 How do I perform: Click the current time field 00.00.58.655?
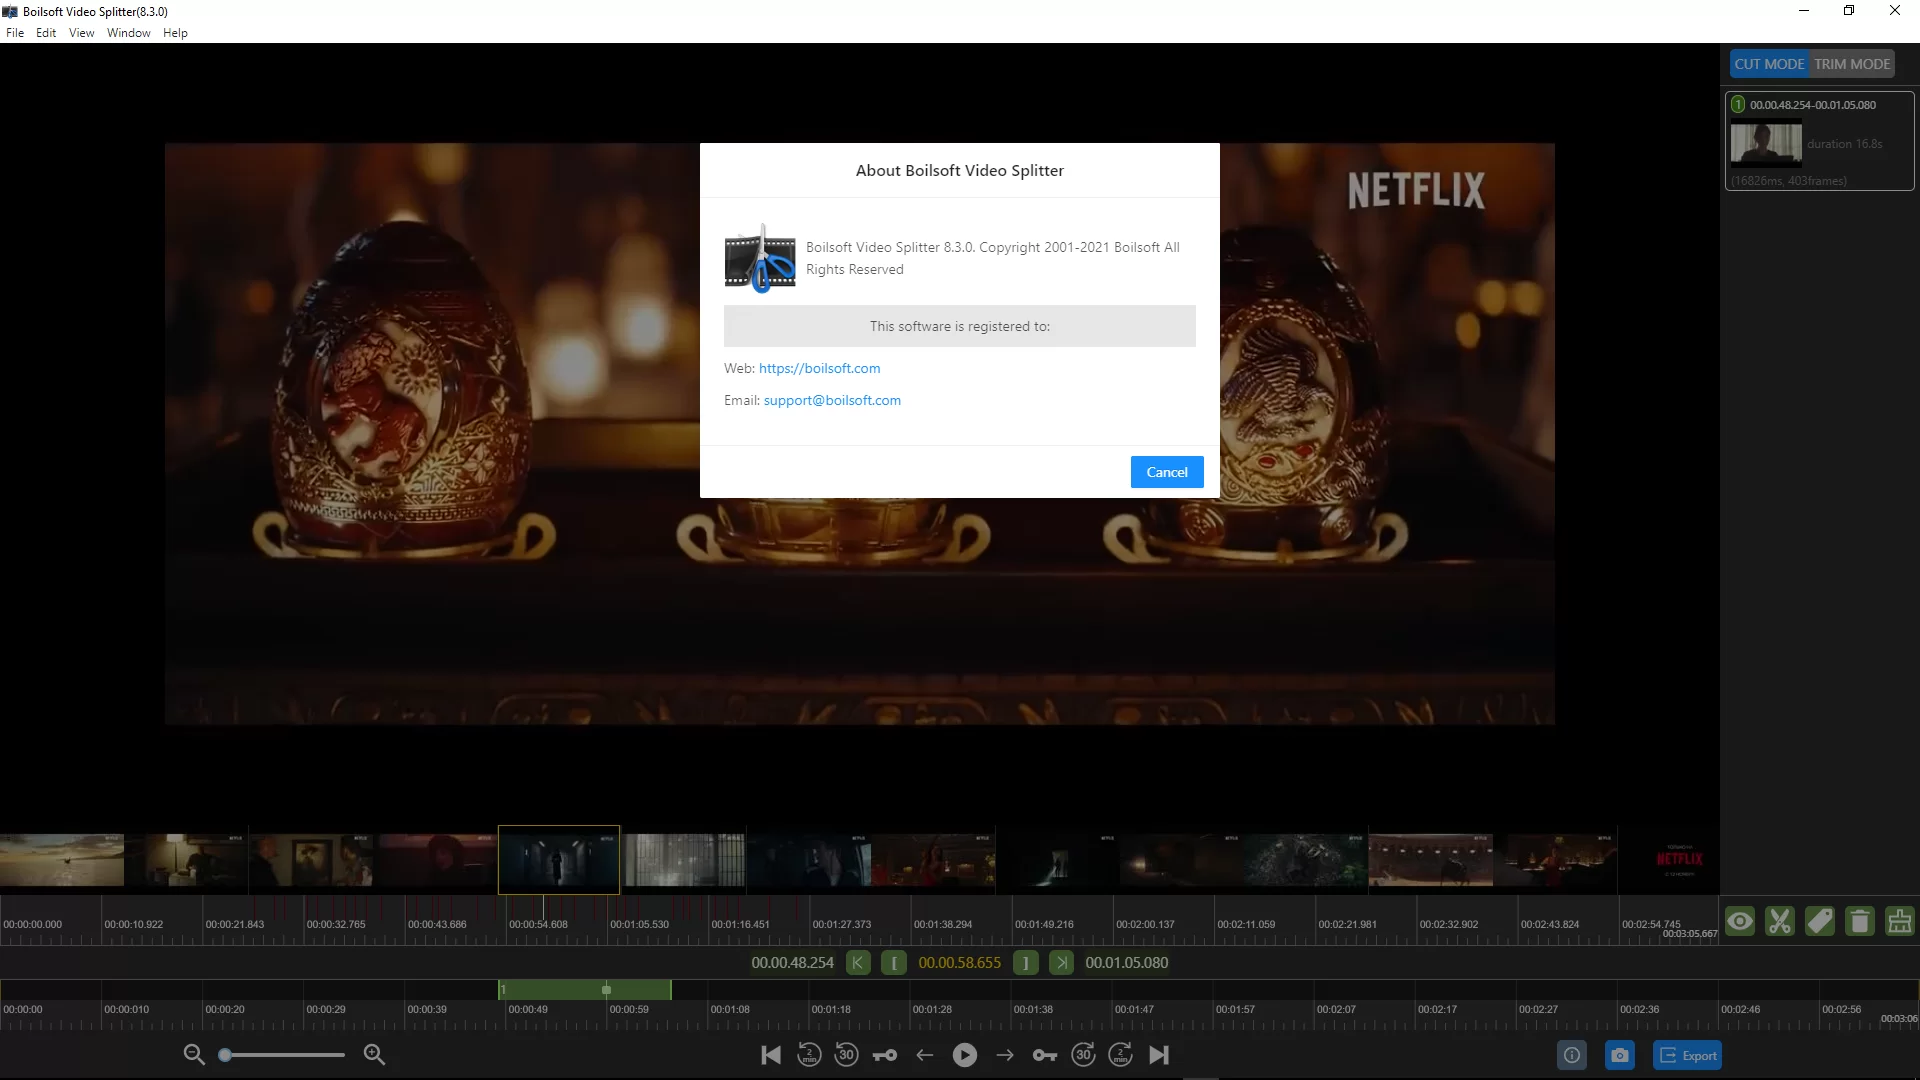pyautogui.click(x=959, y=962)
